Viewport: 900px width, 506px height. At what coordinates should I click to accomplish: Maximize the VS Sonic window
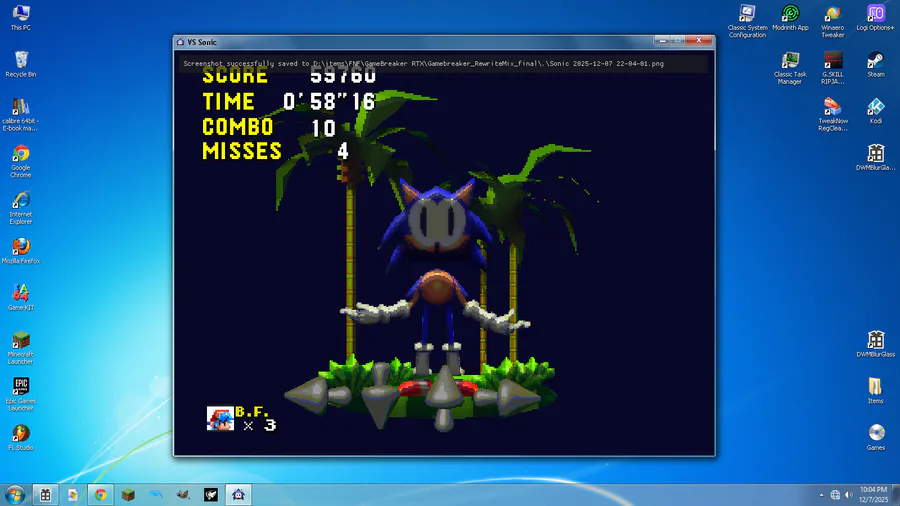[678, 40]
